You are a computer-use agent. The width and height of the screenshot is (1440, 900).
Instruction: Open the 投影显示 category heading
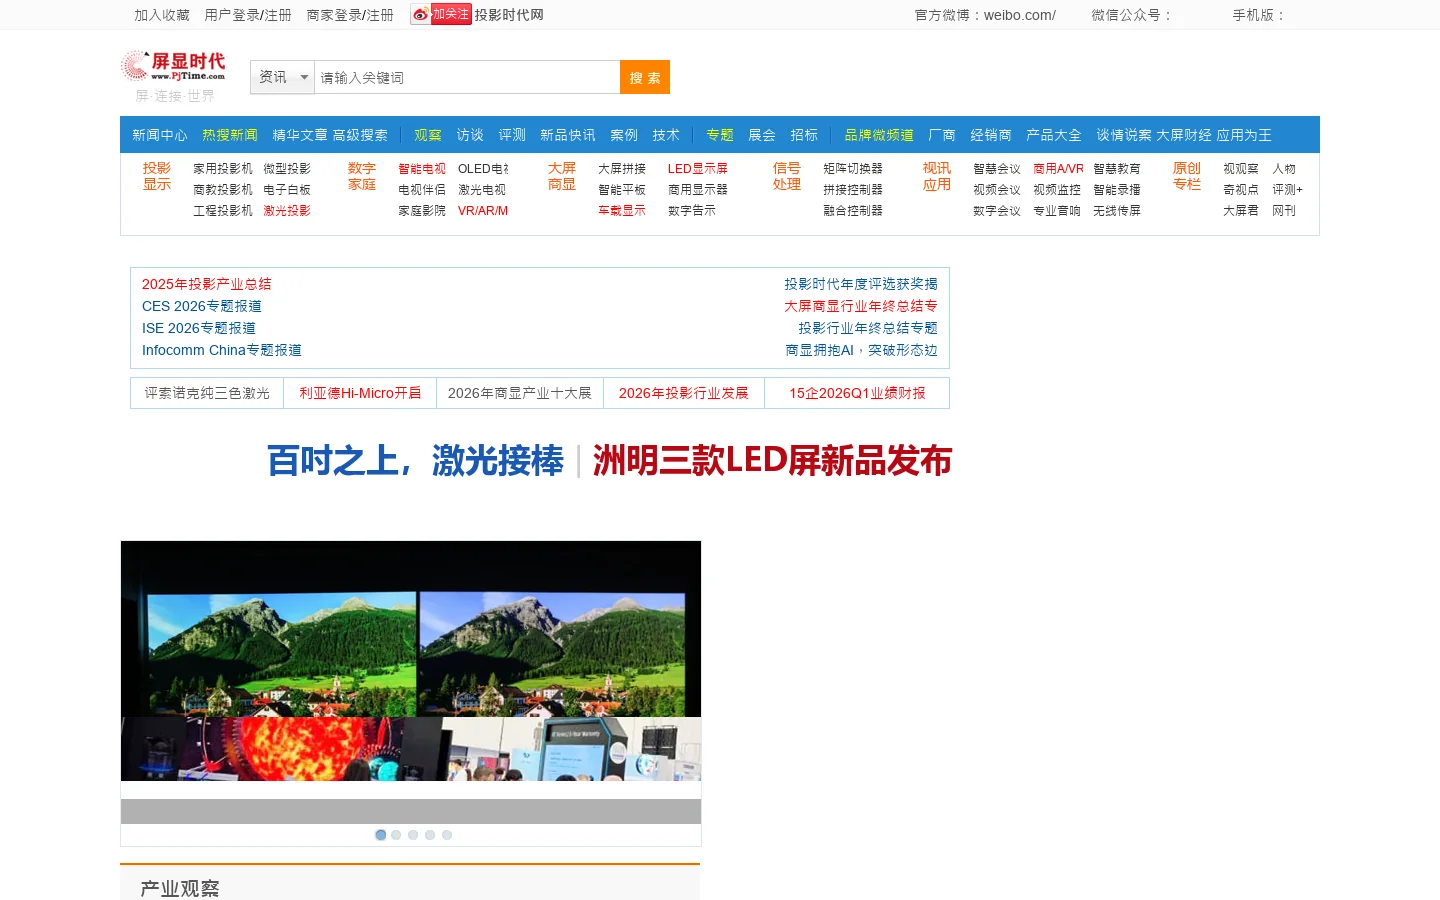(157, 176)
